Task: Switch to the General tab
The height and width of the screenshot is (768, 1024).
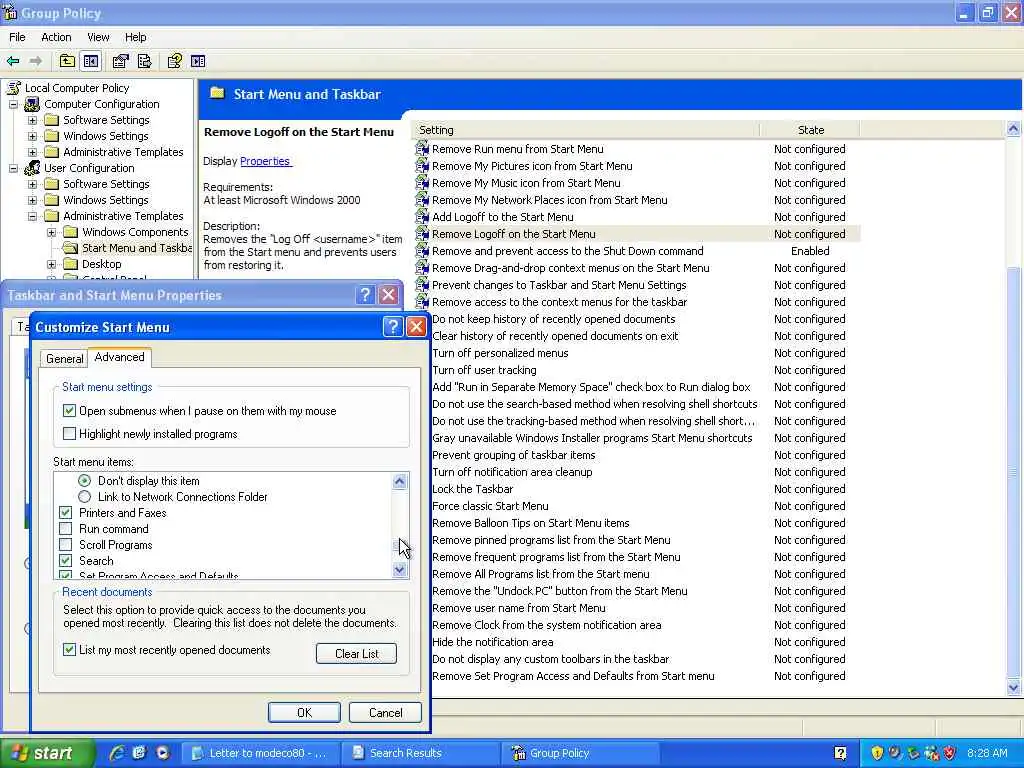Action: (x=64, y=359)
